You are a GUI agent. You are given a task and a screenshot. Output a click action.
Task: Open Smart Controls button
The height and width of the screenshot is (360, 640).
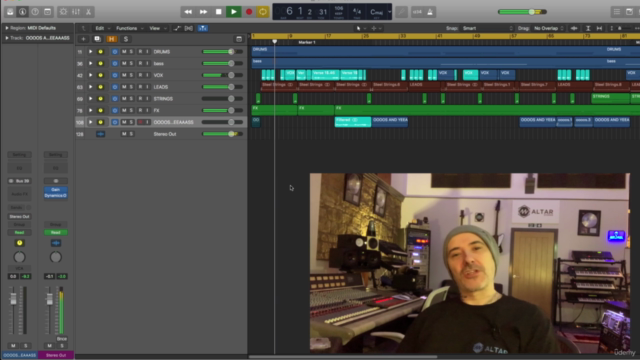pos(63,12)
